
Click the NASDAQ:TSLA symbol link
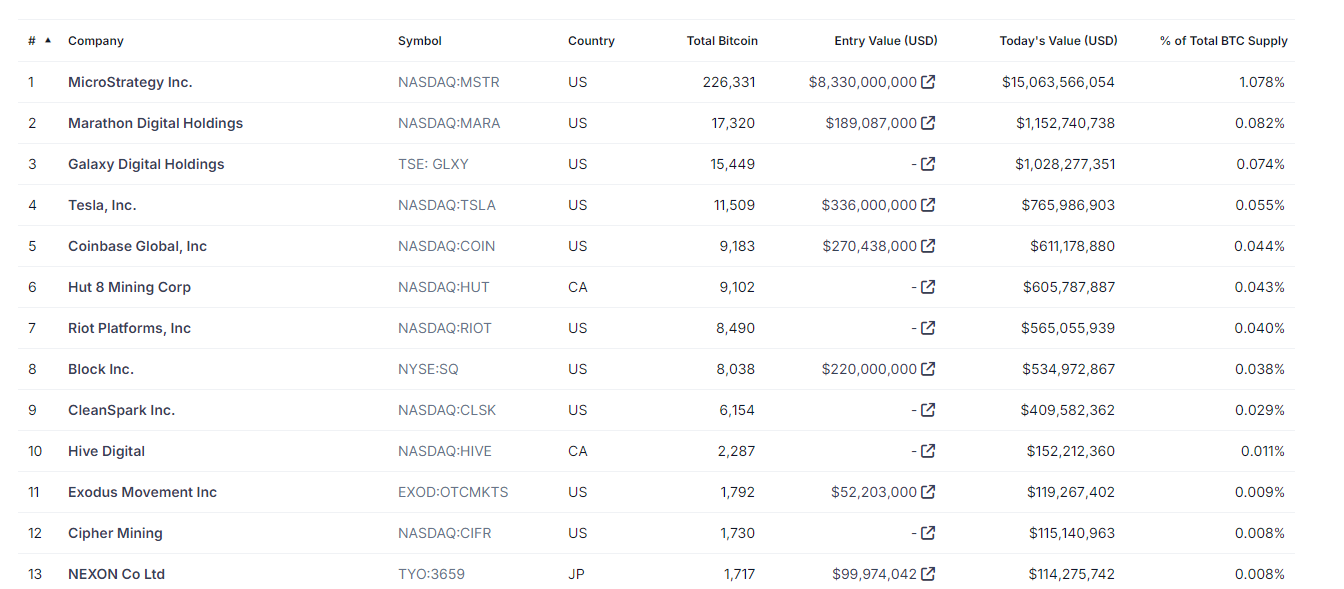[446, 205]
